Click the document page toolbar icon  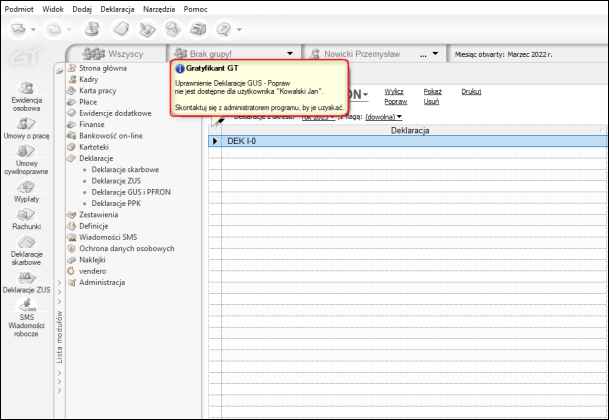(x=121, y=29)
